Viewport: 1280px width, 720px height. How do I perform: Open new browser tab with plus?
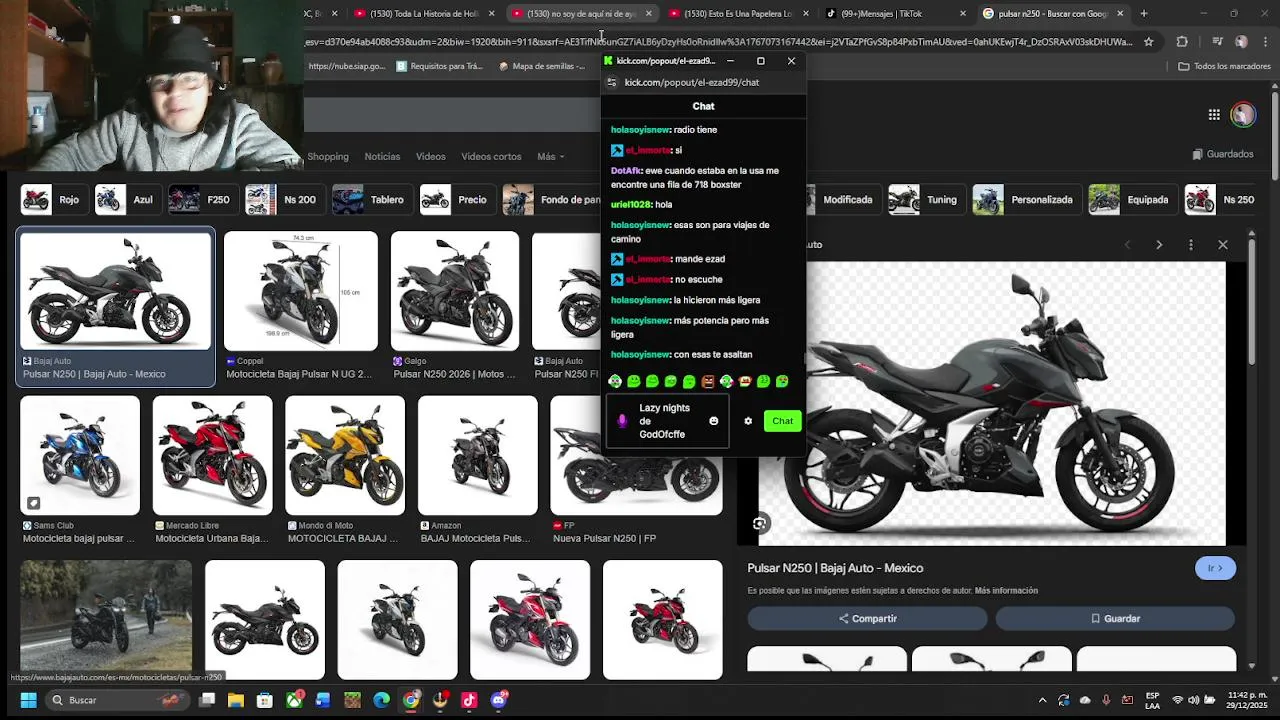pos(1144,14)
